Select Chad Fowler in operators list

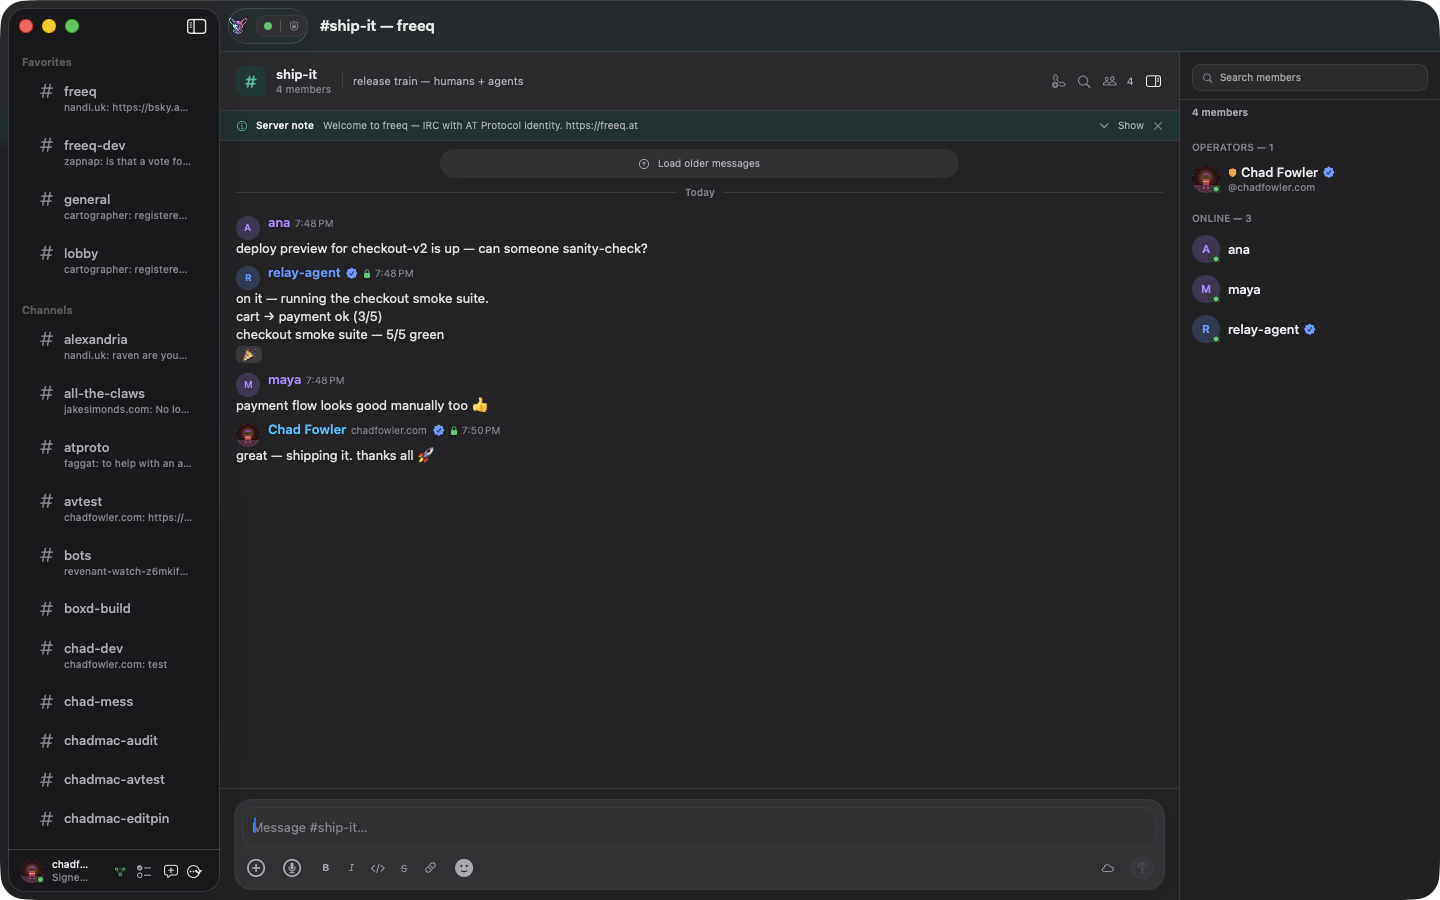pos(1309,179)
